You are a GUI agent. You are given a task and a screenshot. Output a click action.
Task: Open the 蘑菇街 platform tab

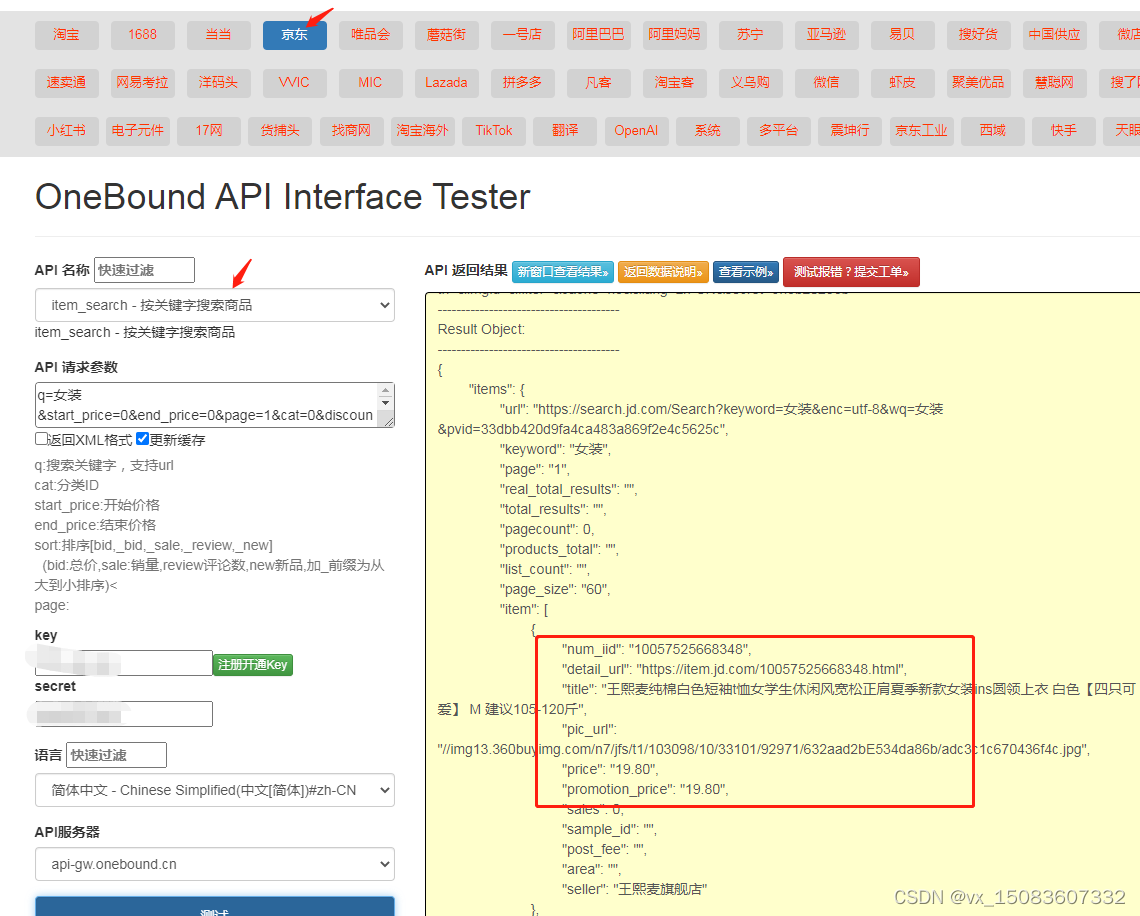pos(446,35)
